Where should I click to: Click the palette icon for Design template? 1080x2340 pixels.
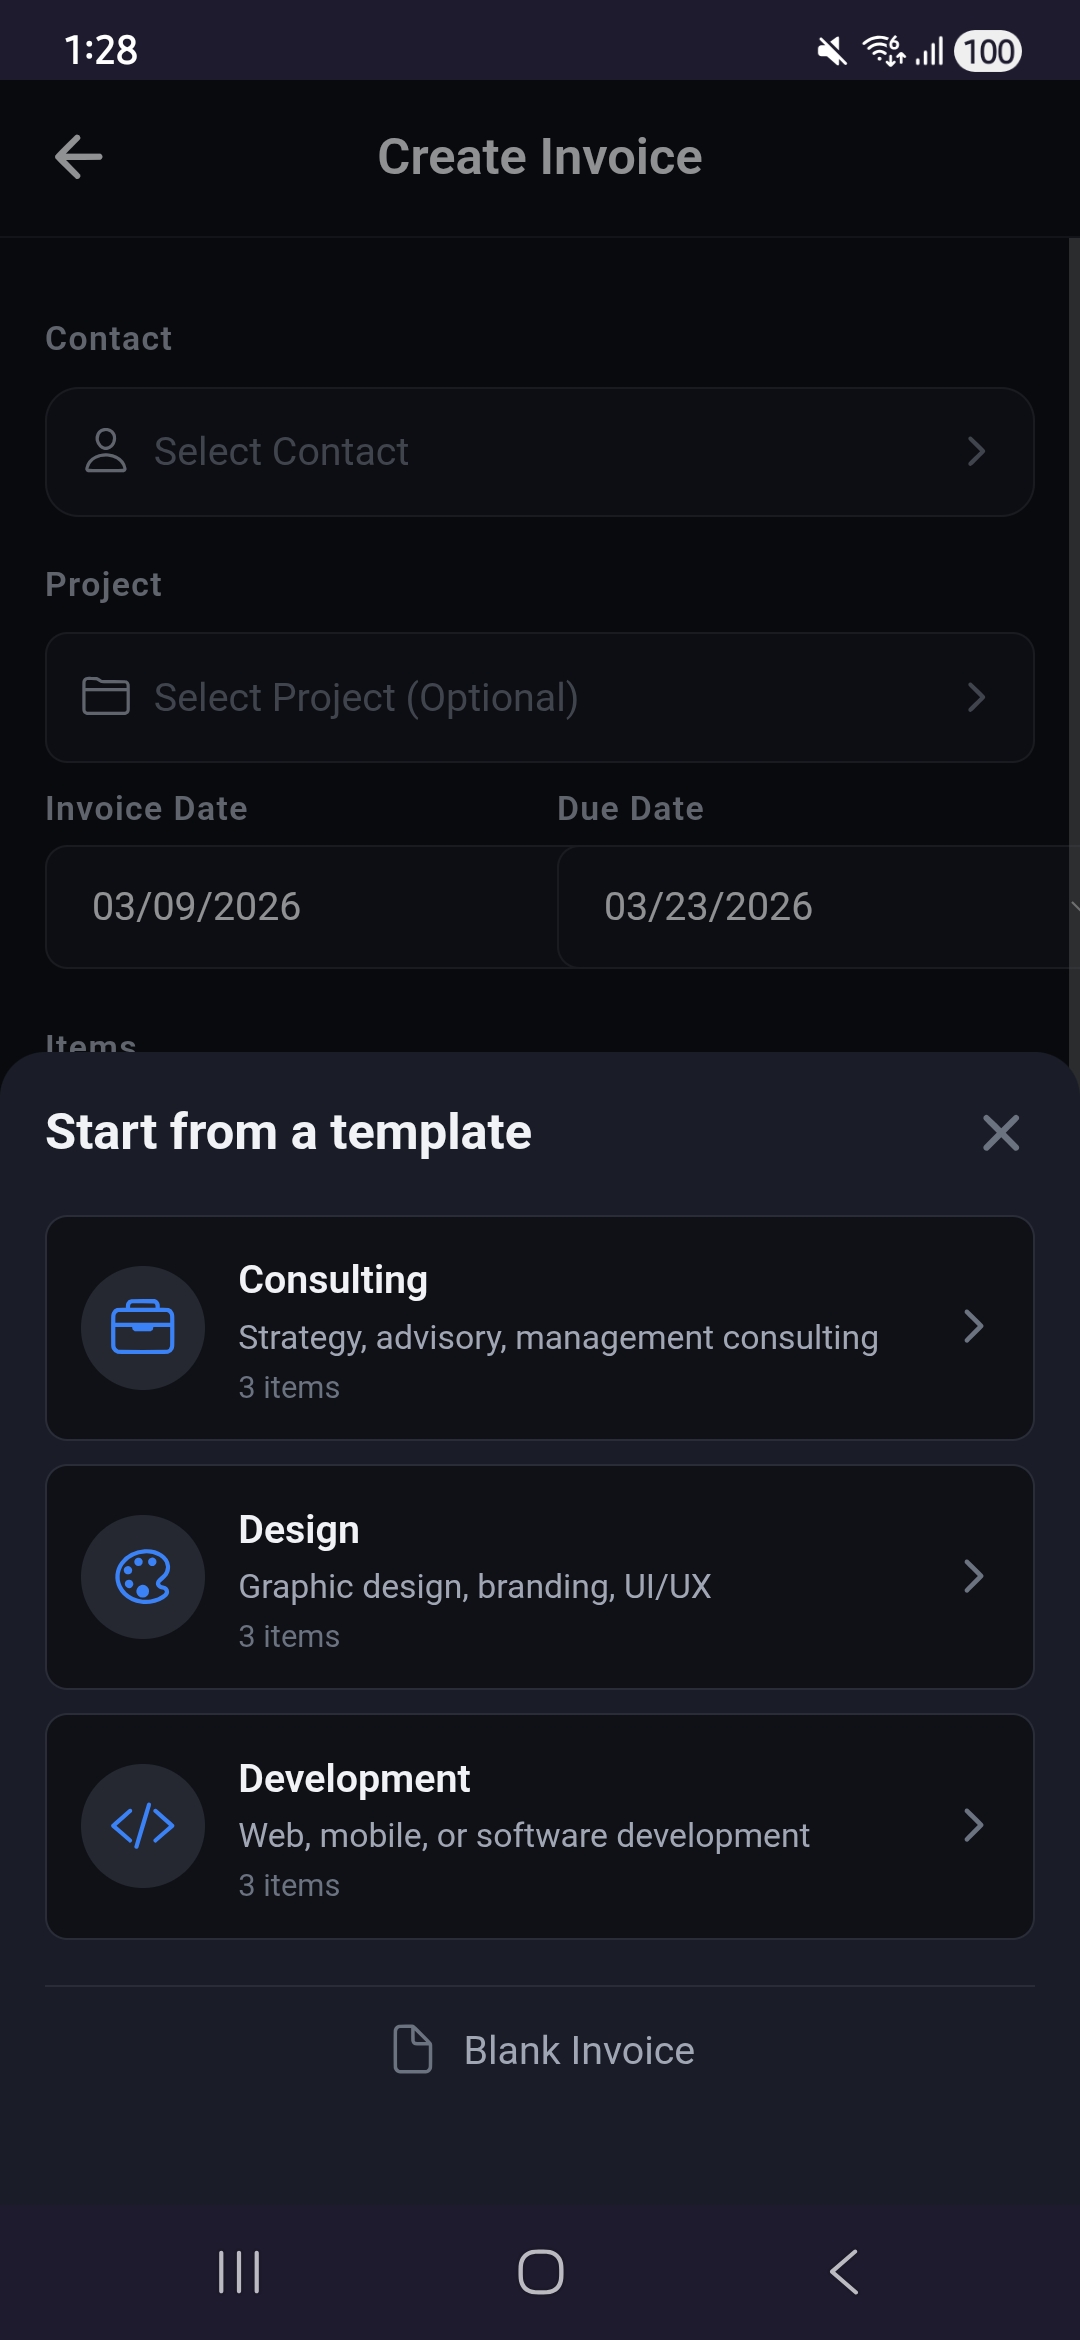click(x=143, y=1577)
